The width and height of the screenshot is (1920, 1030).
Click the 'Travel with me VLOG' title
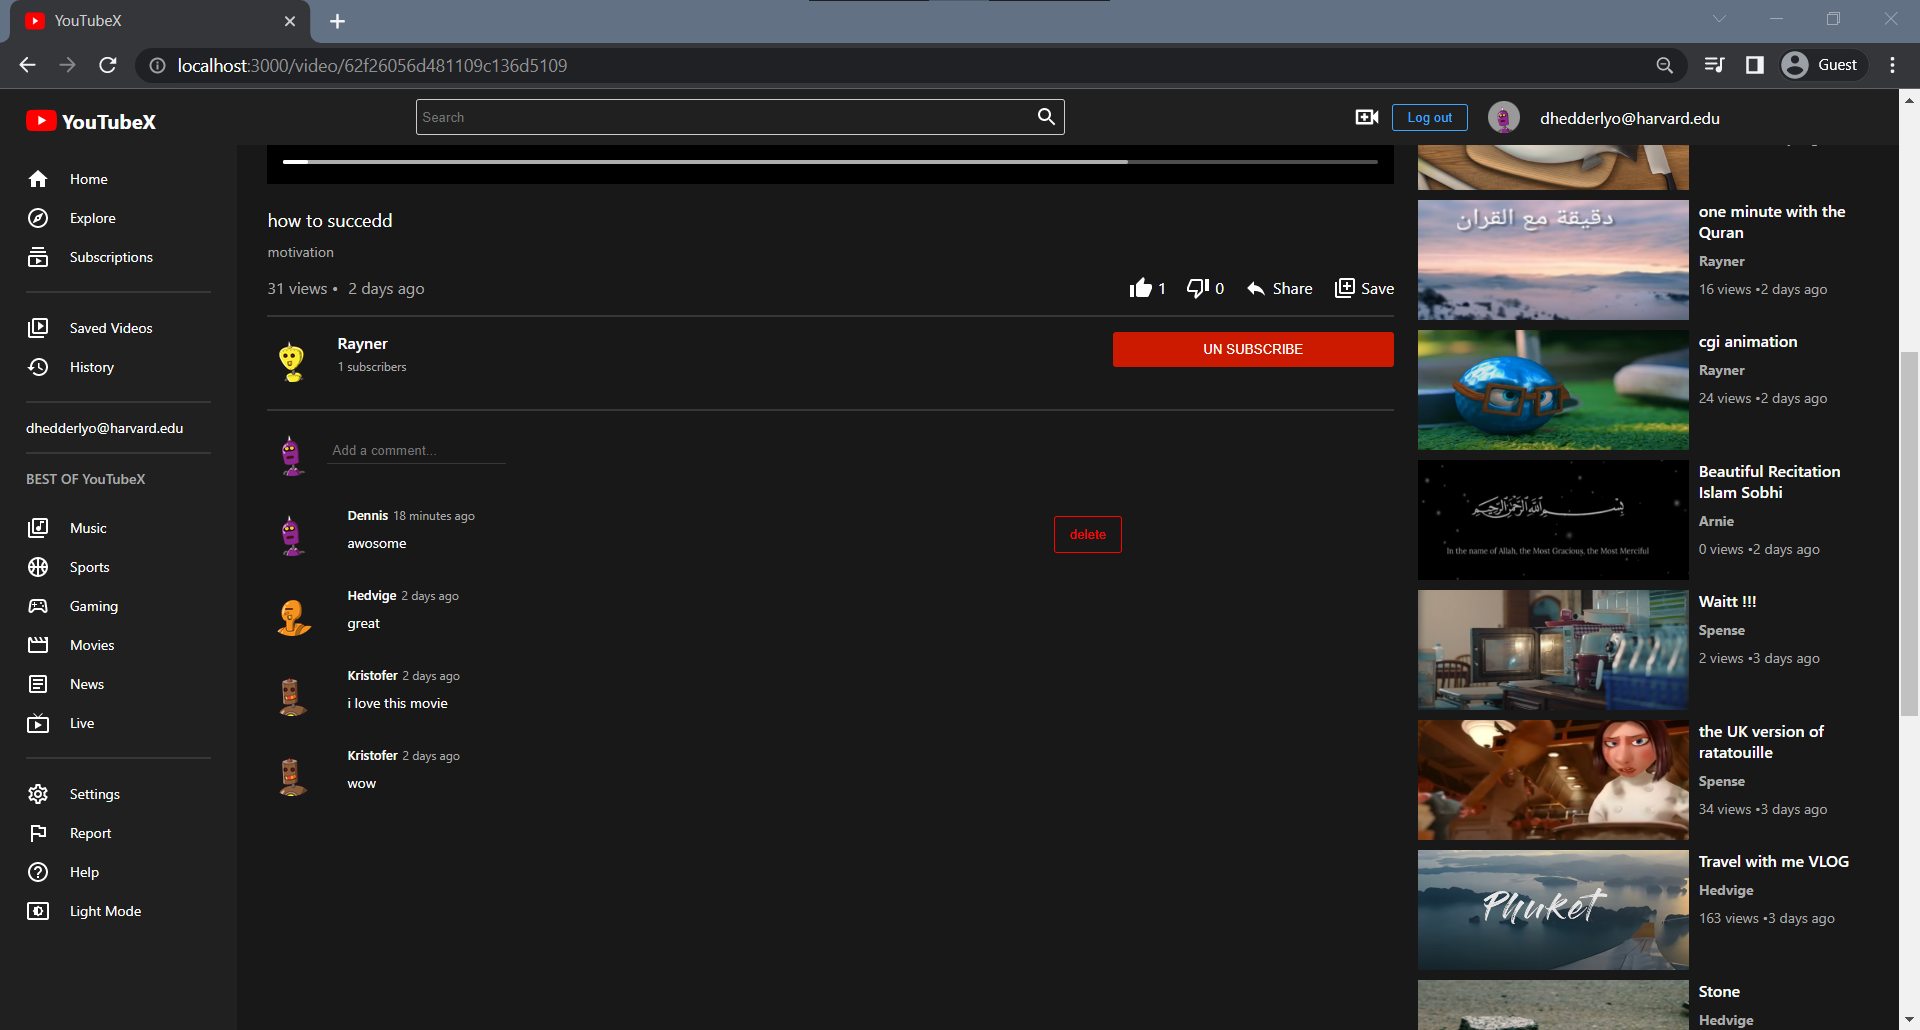pyautogui.click(x=1774, y=861)
